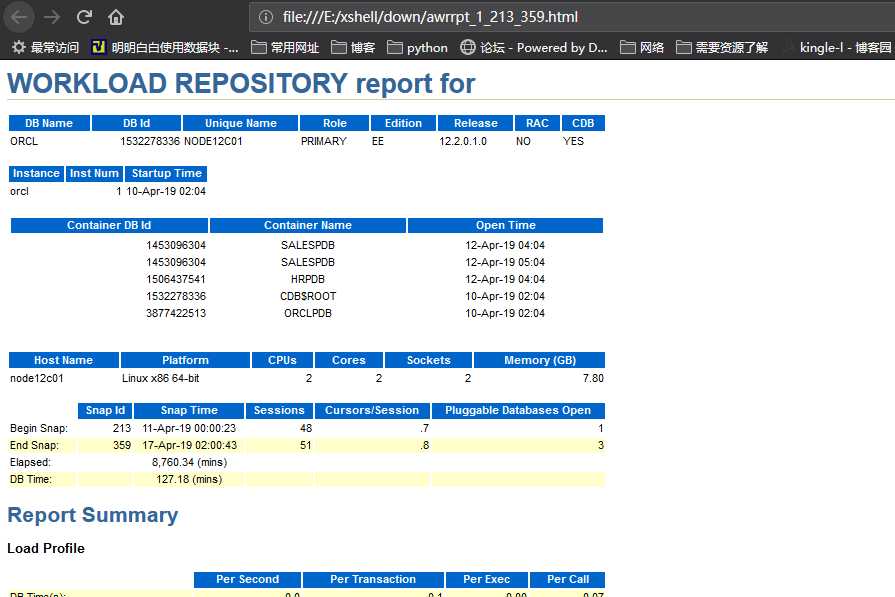Click the Per Transaction column header
895x597 pixels.
click(x=373, y=579)
